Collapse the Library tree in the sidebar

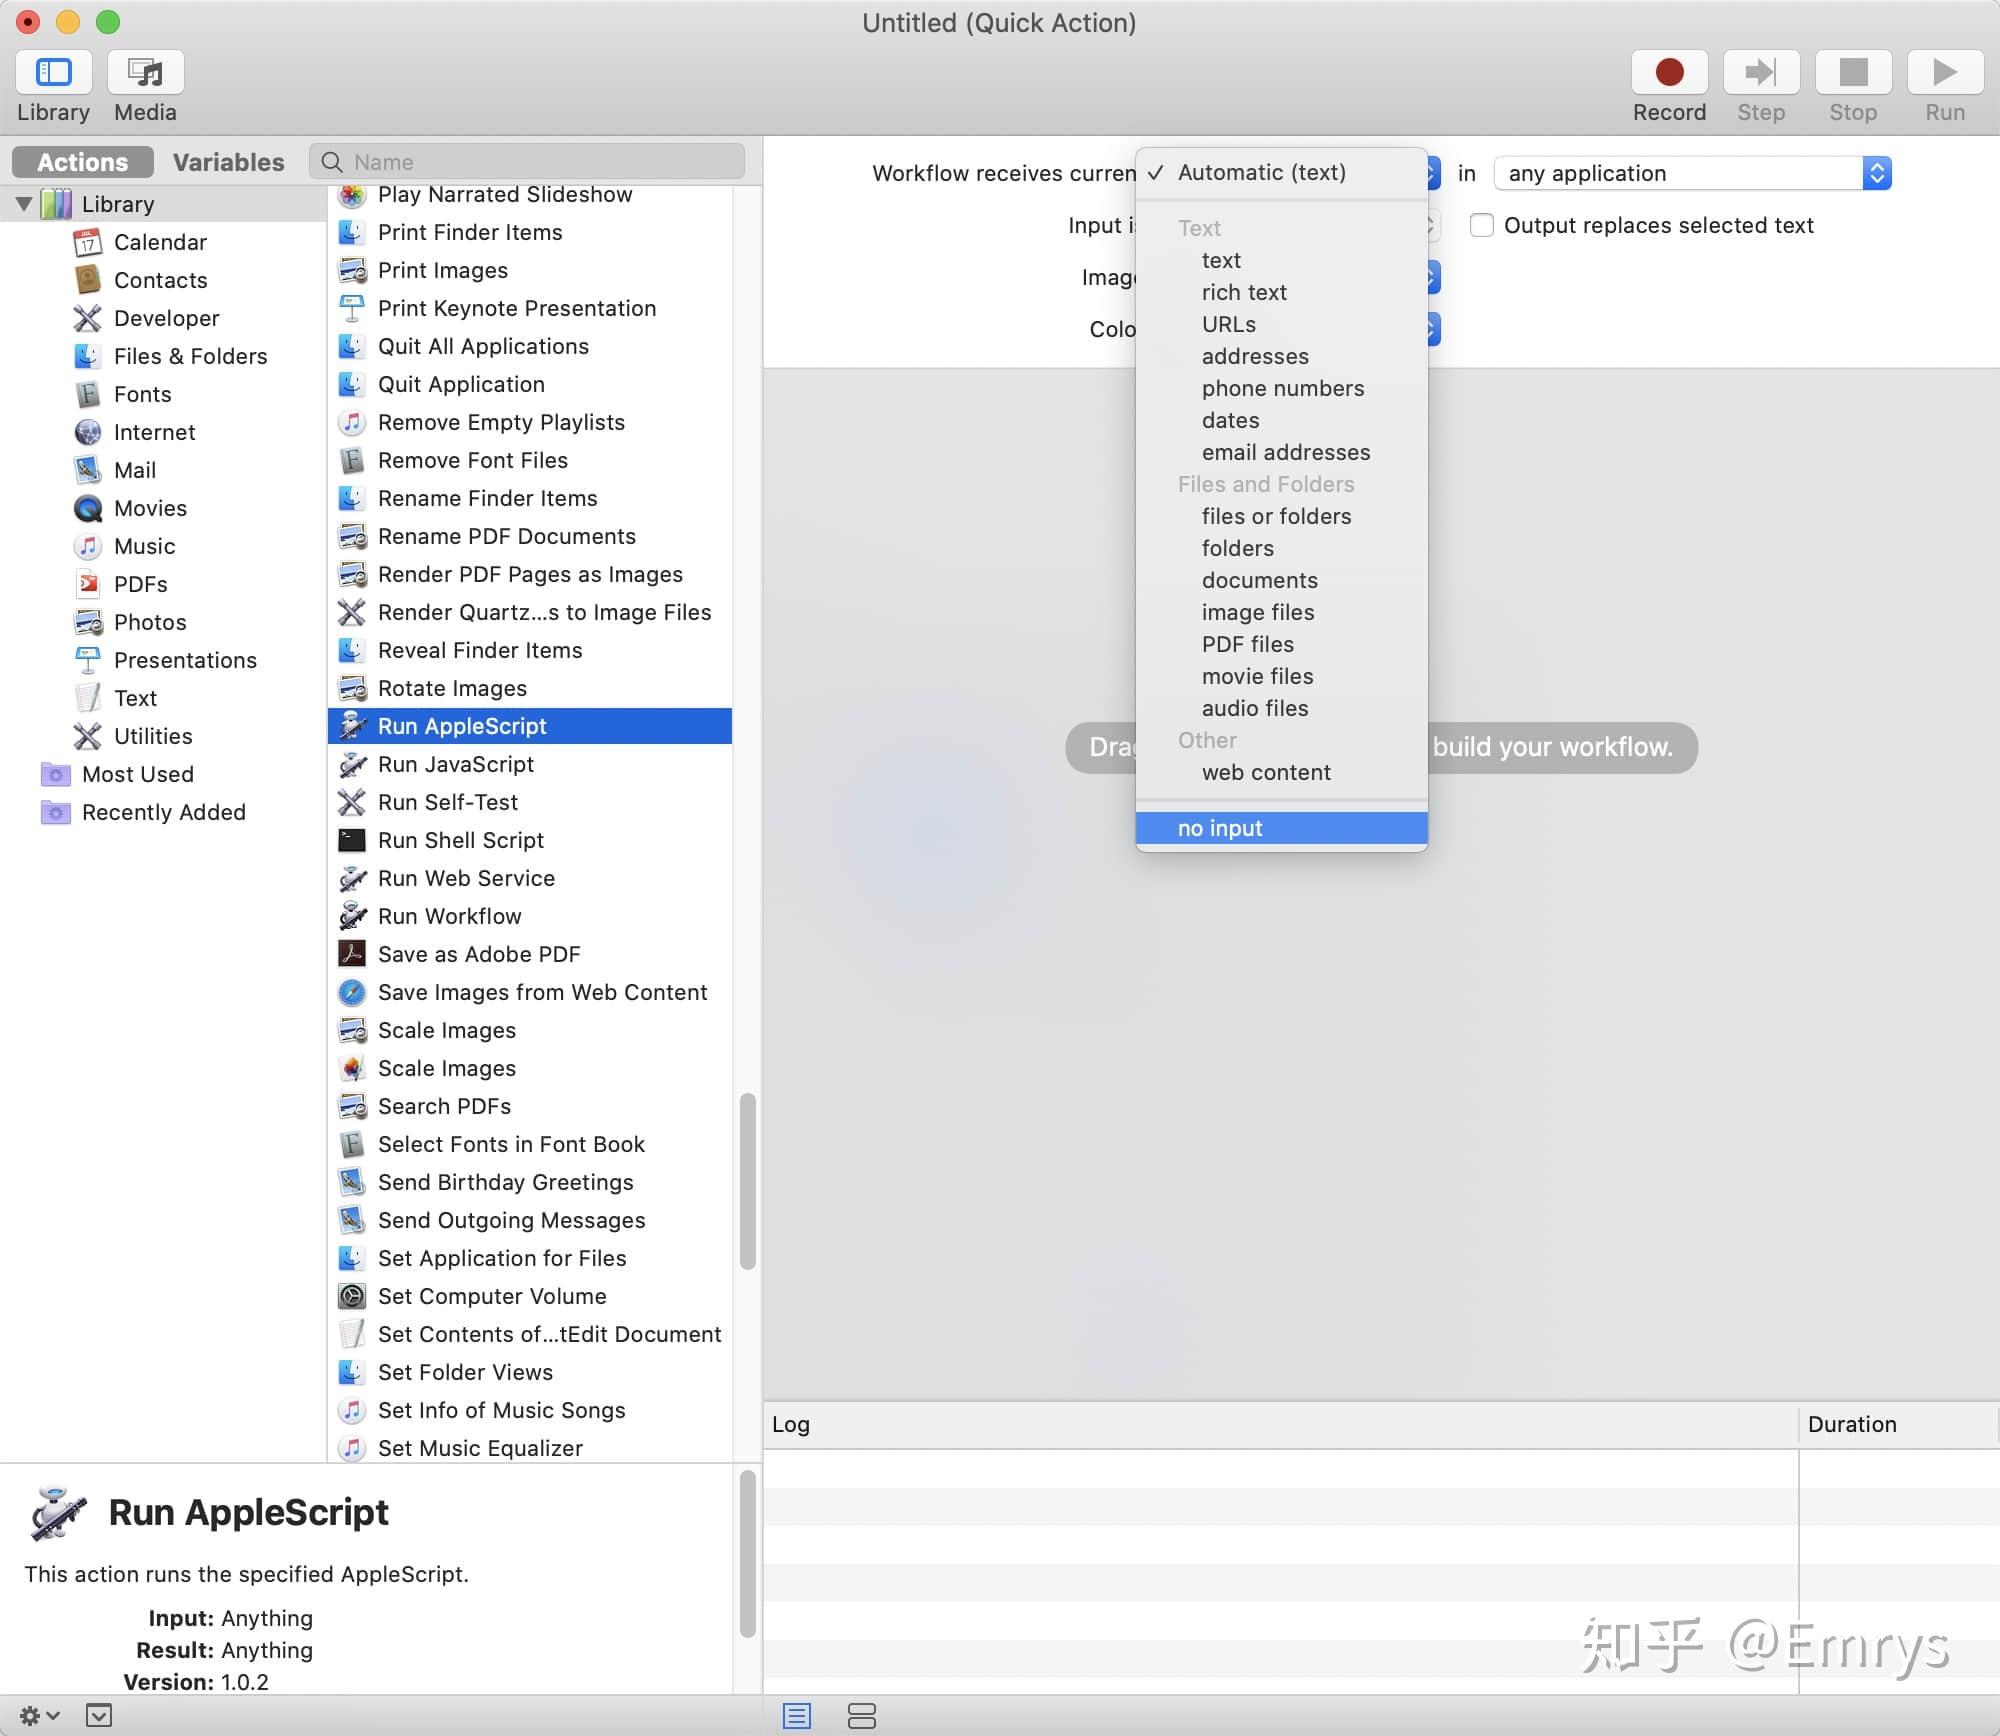pos(24,203)
